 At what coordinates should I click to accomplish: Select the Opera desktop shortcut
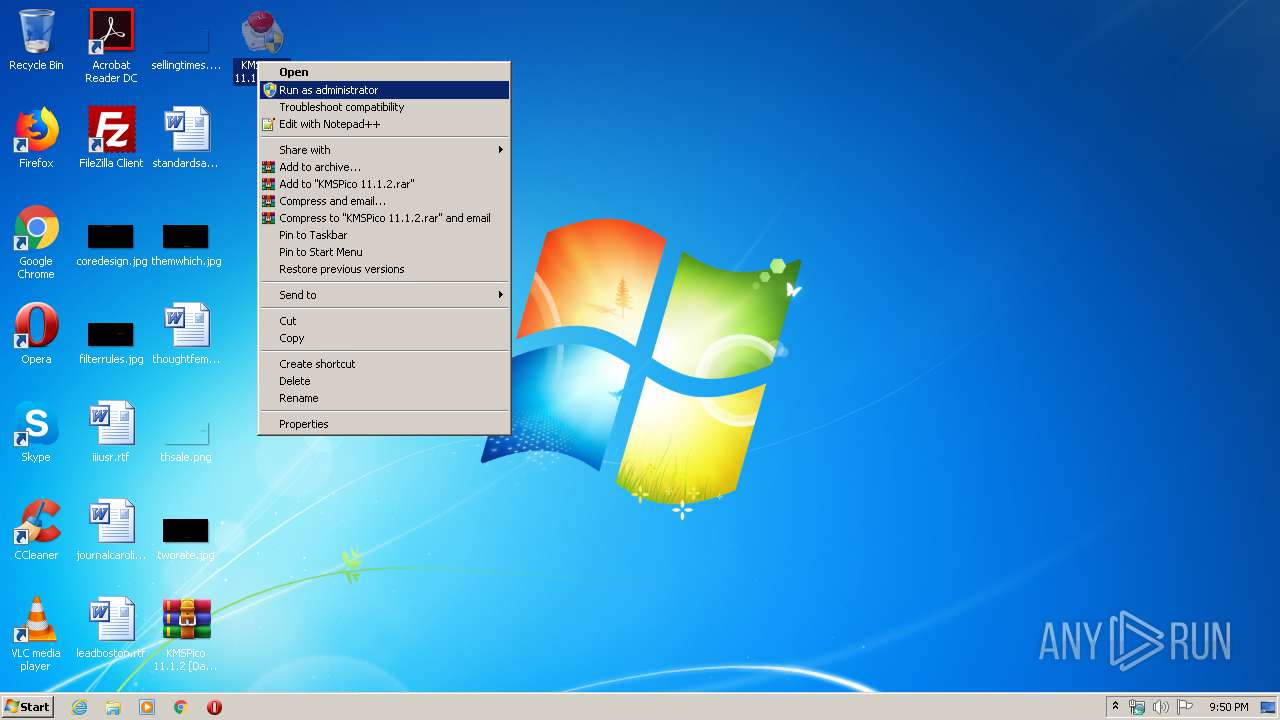(36, 334)
